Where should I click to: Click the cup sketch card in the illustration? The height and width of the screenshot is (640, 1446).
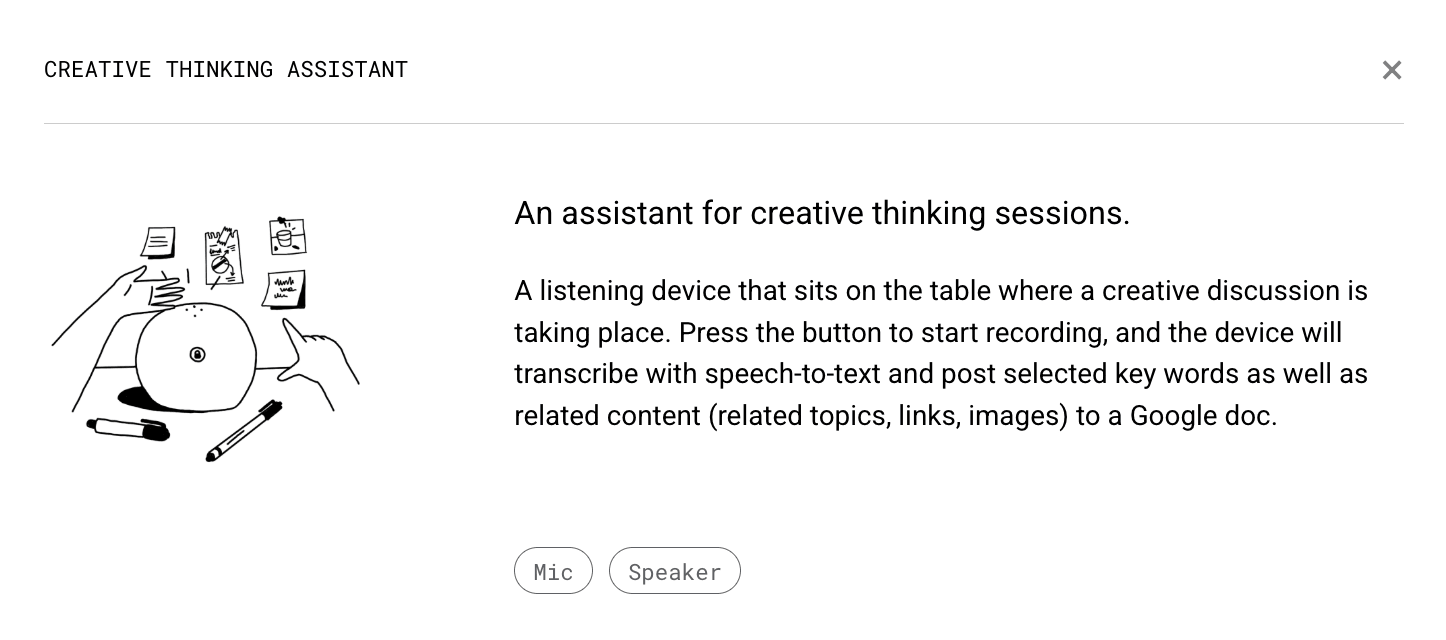click(287, 236)
